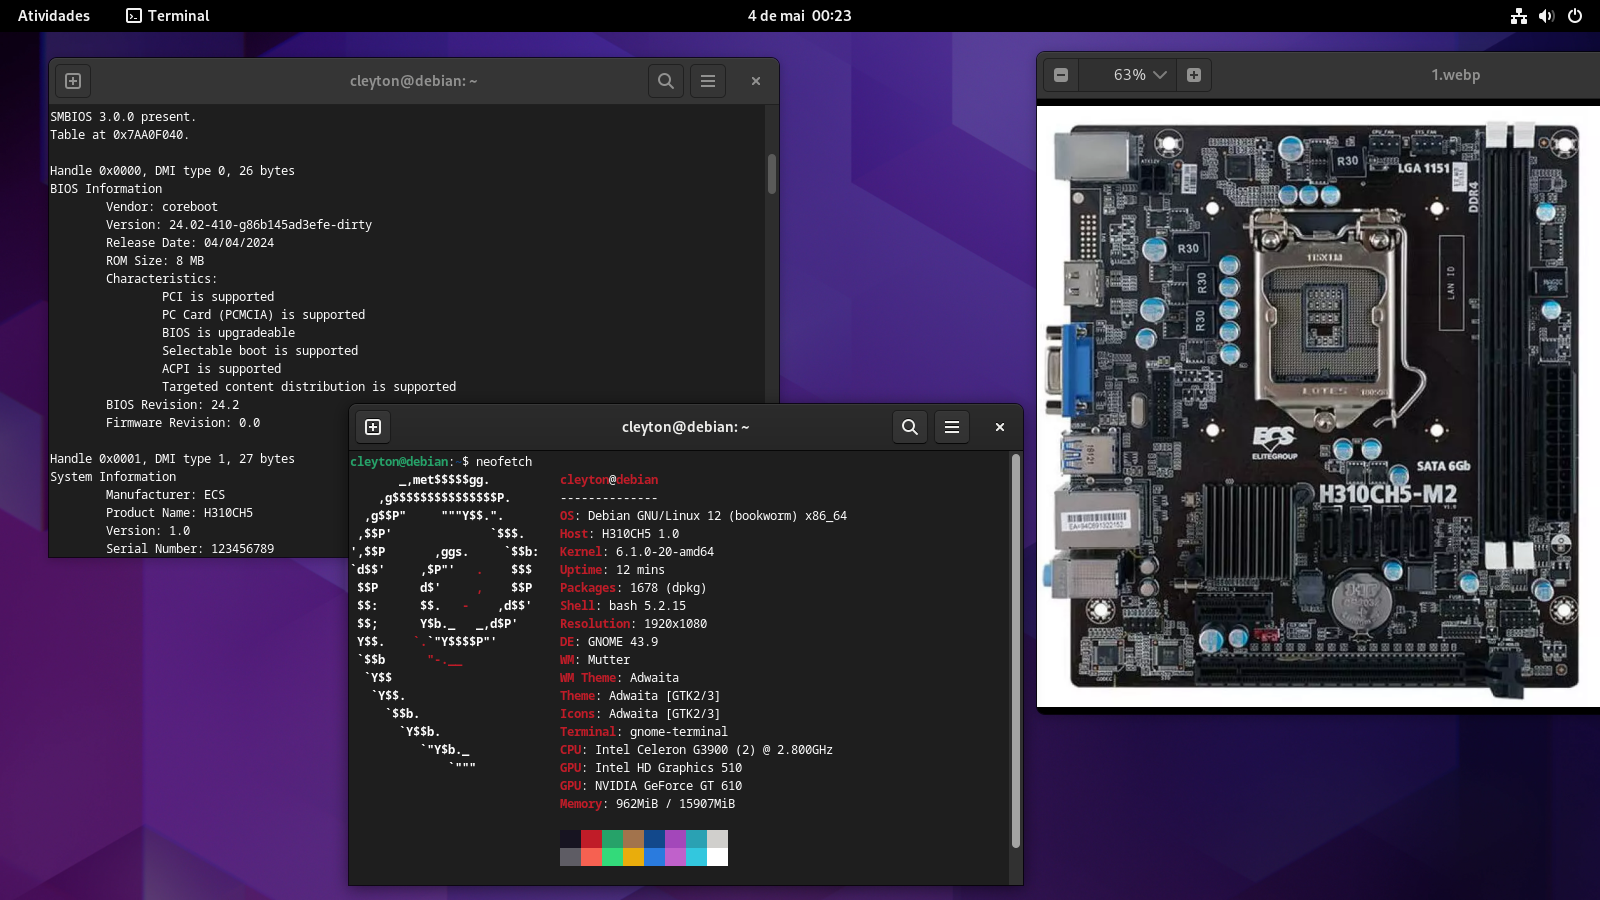Zoom out image in the viewer
This screenshot has width=1600, height=900.
[1061, 75]
